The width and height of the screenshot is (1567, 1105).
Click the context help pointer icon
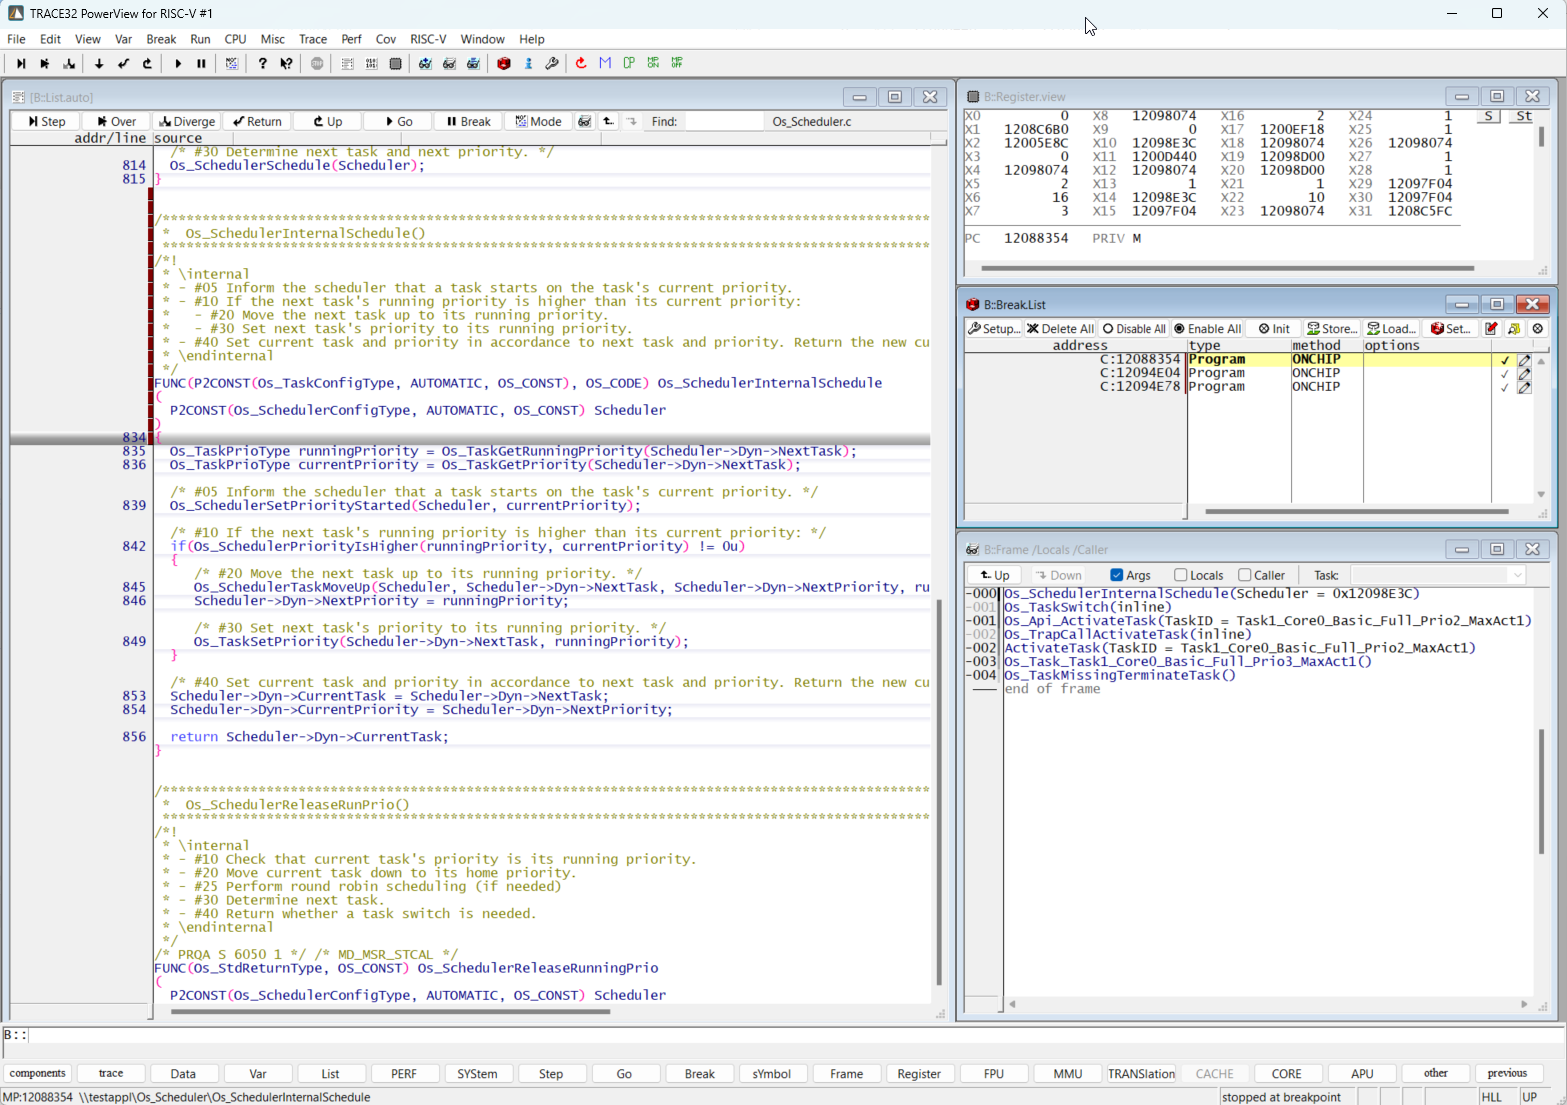(x=286, y=63)
